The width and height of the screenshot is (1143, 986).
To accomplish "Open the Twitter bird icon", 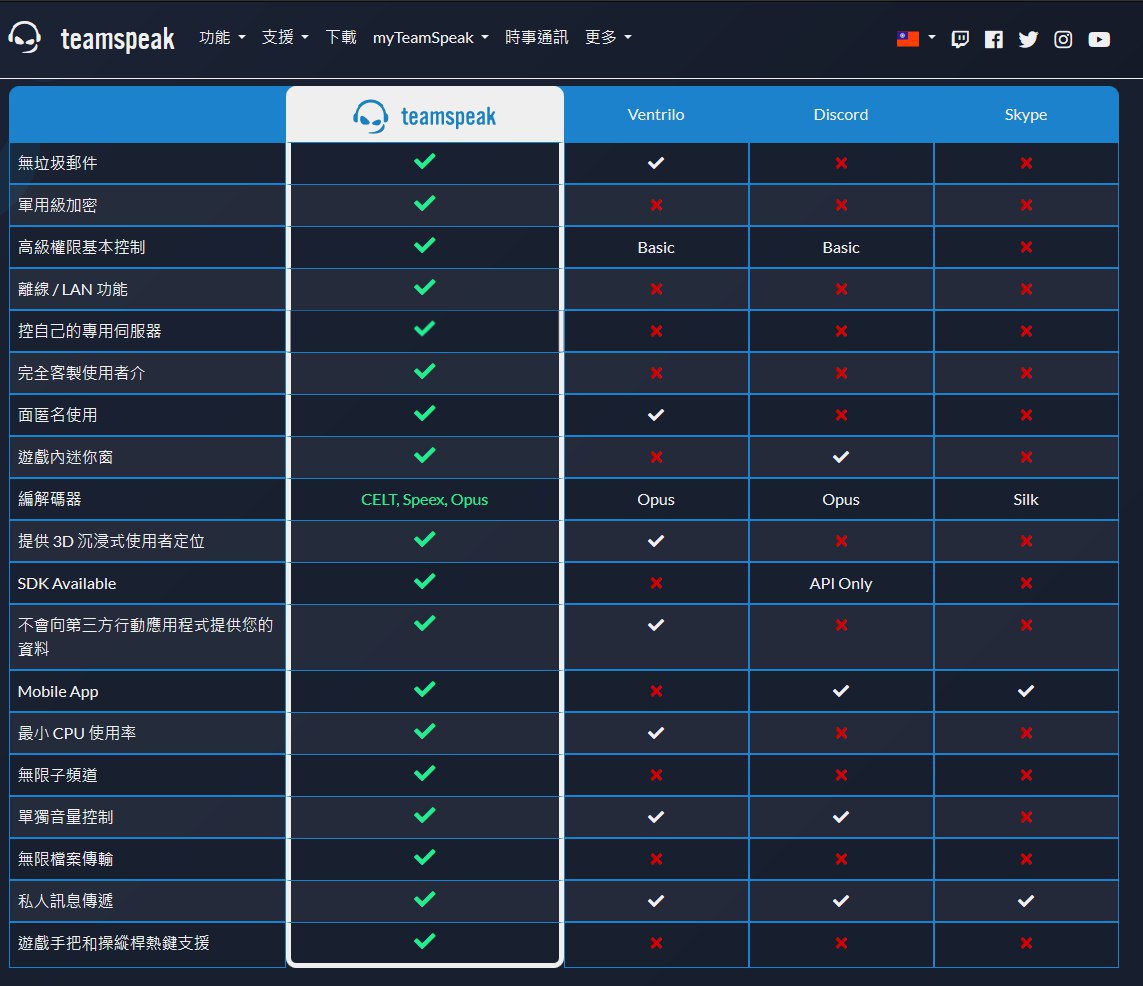I will (x=1028, y=39).
